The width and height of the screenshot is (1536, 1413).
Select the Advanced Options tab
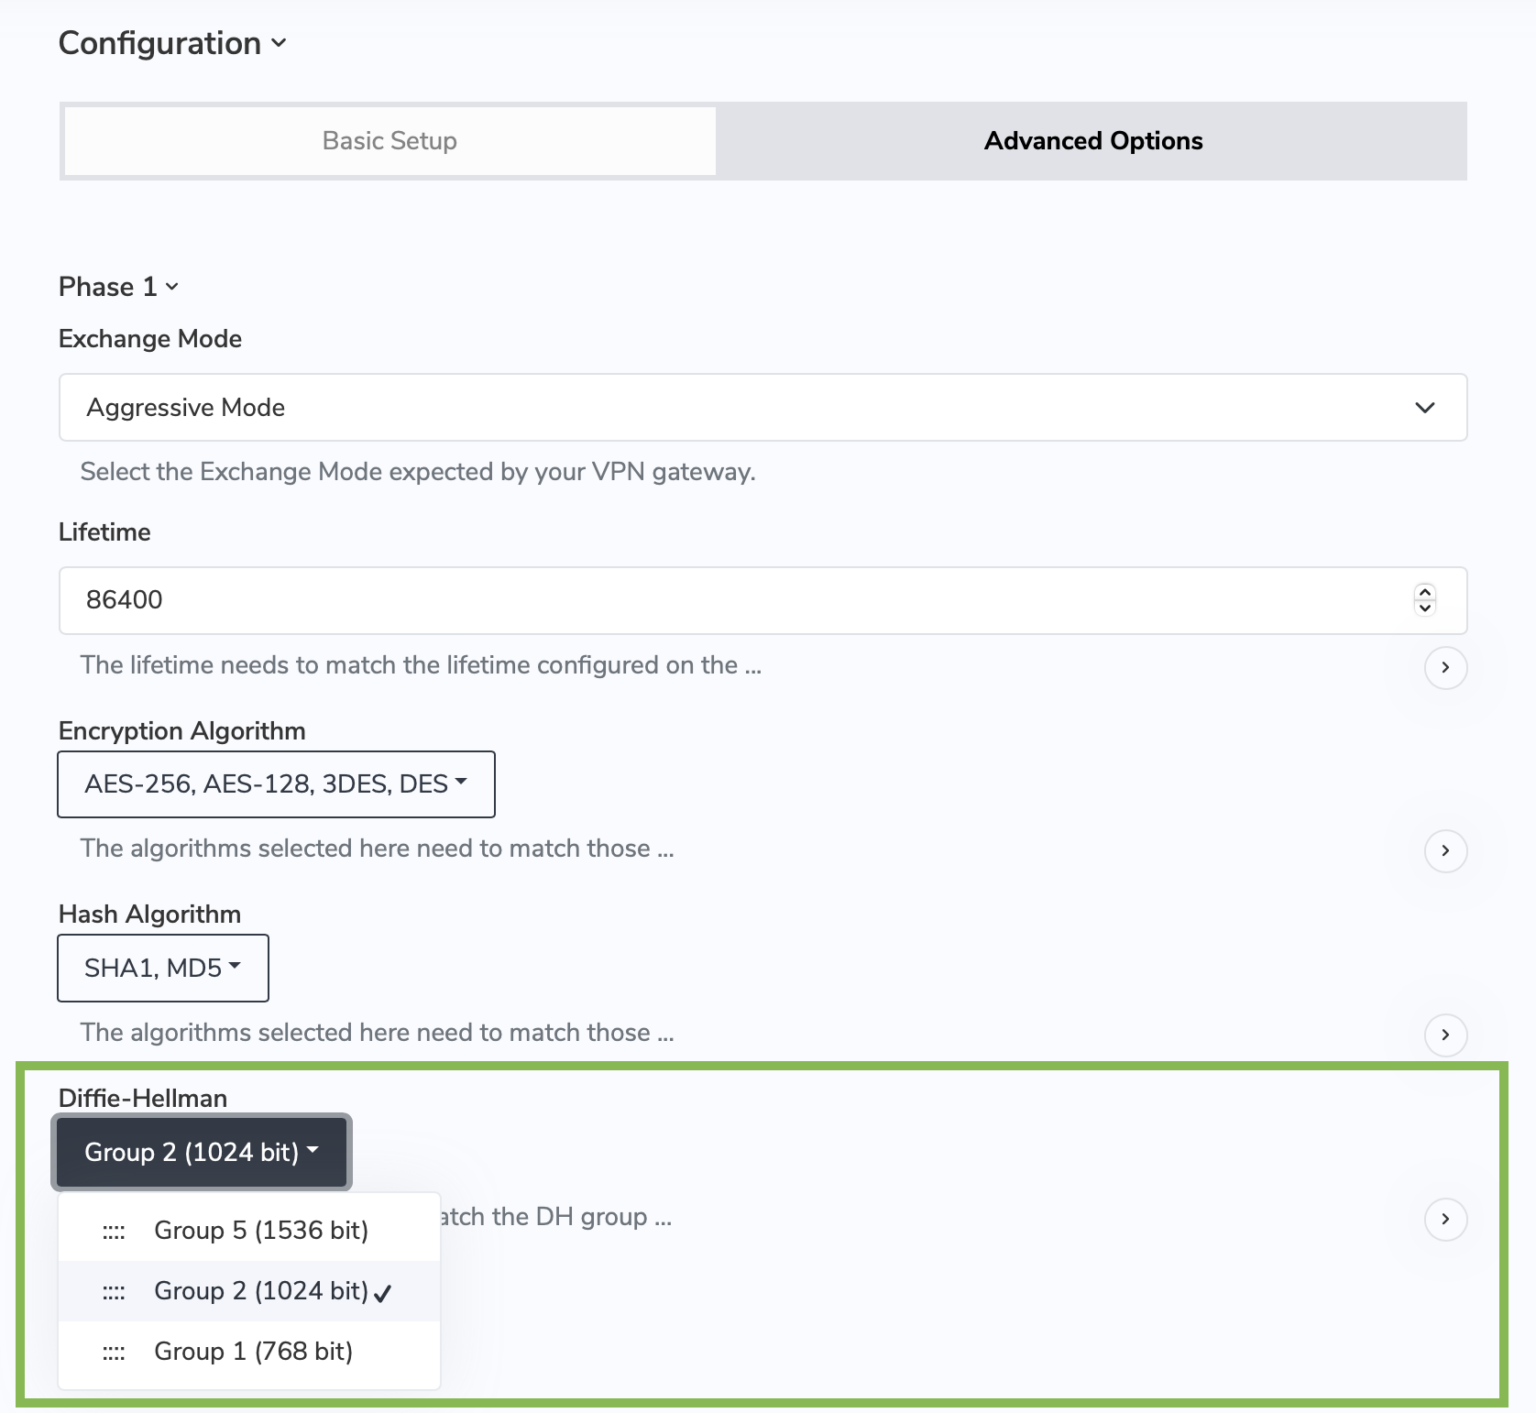(1092, 141)
